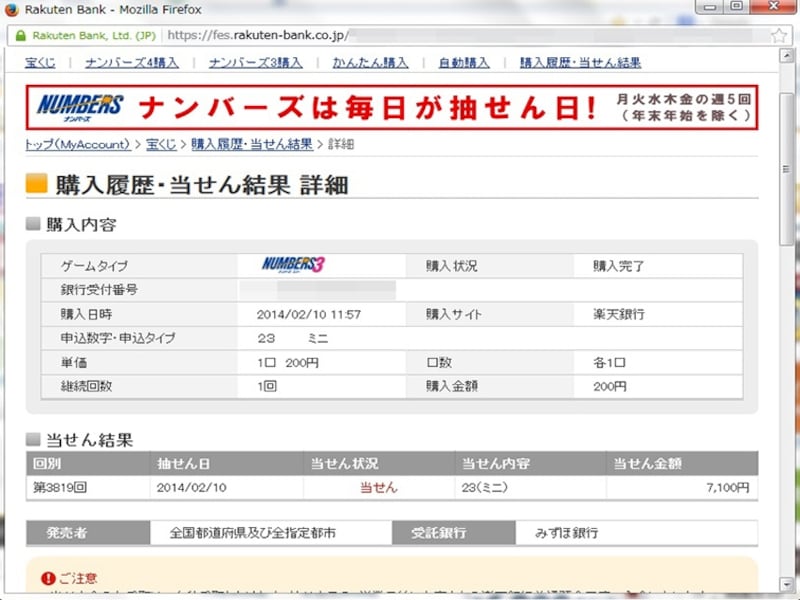Open the 宝くじ link in top navigation
This screenshot has height=600, width=800.
tap(40, 62)
